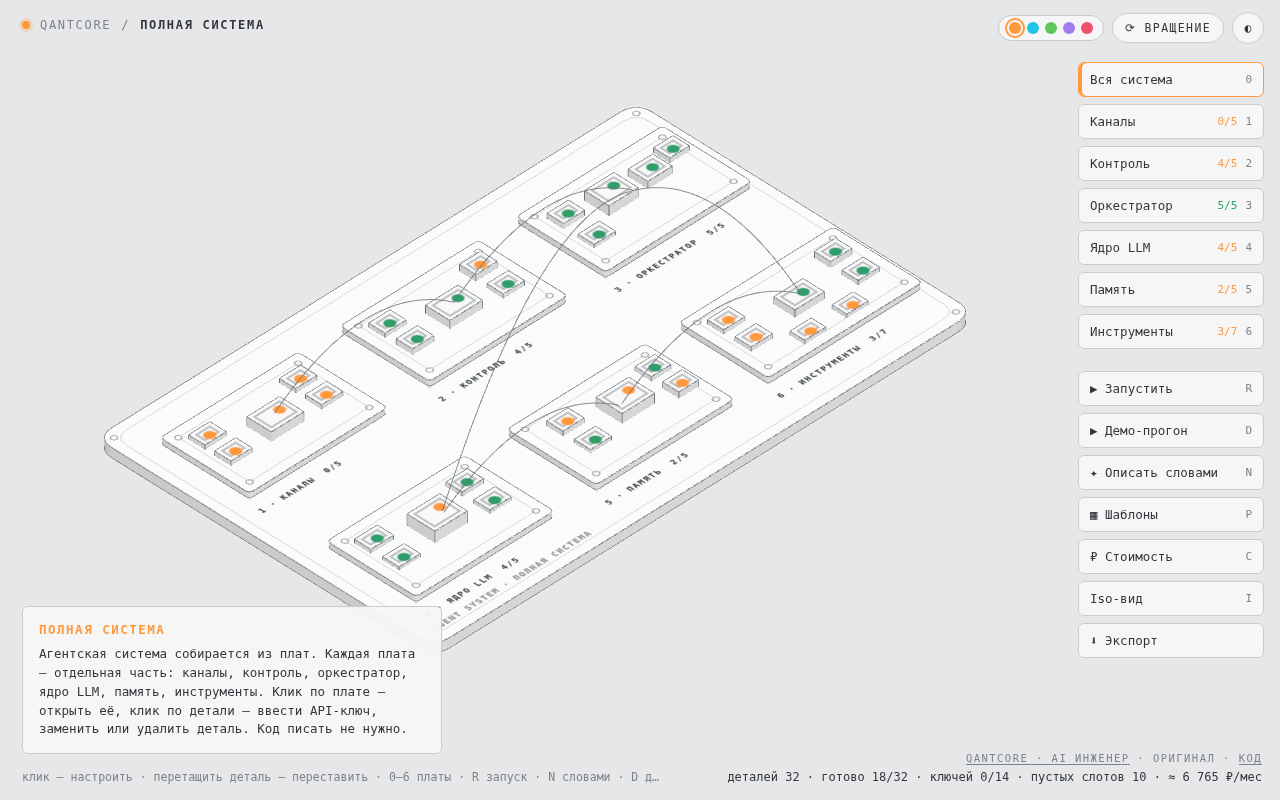Open the Стоимость cost button

(x=1170, y=557)
